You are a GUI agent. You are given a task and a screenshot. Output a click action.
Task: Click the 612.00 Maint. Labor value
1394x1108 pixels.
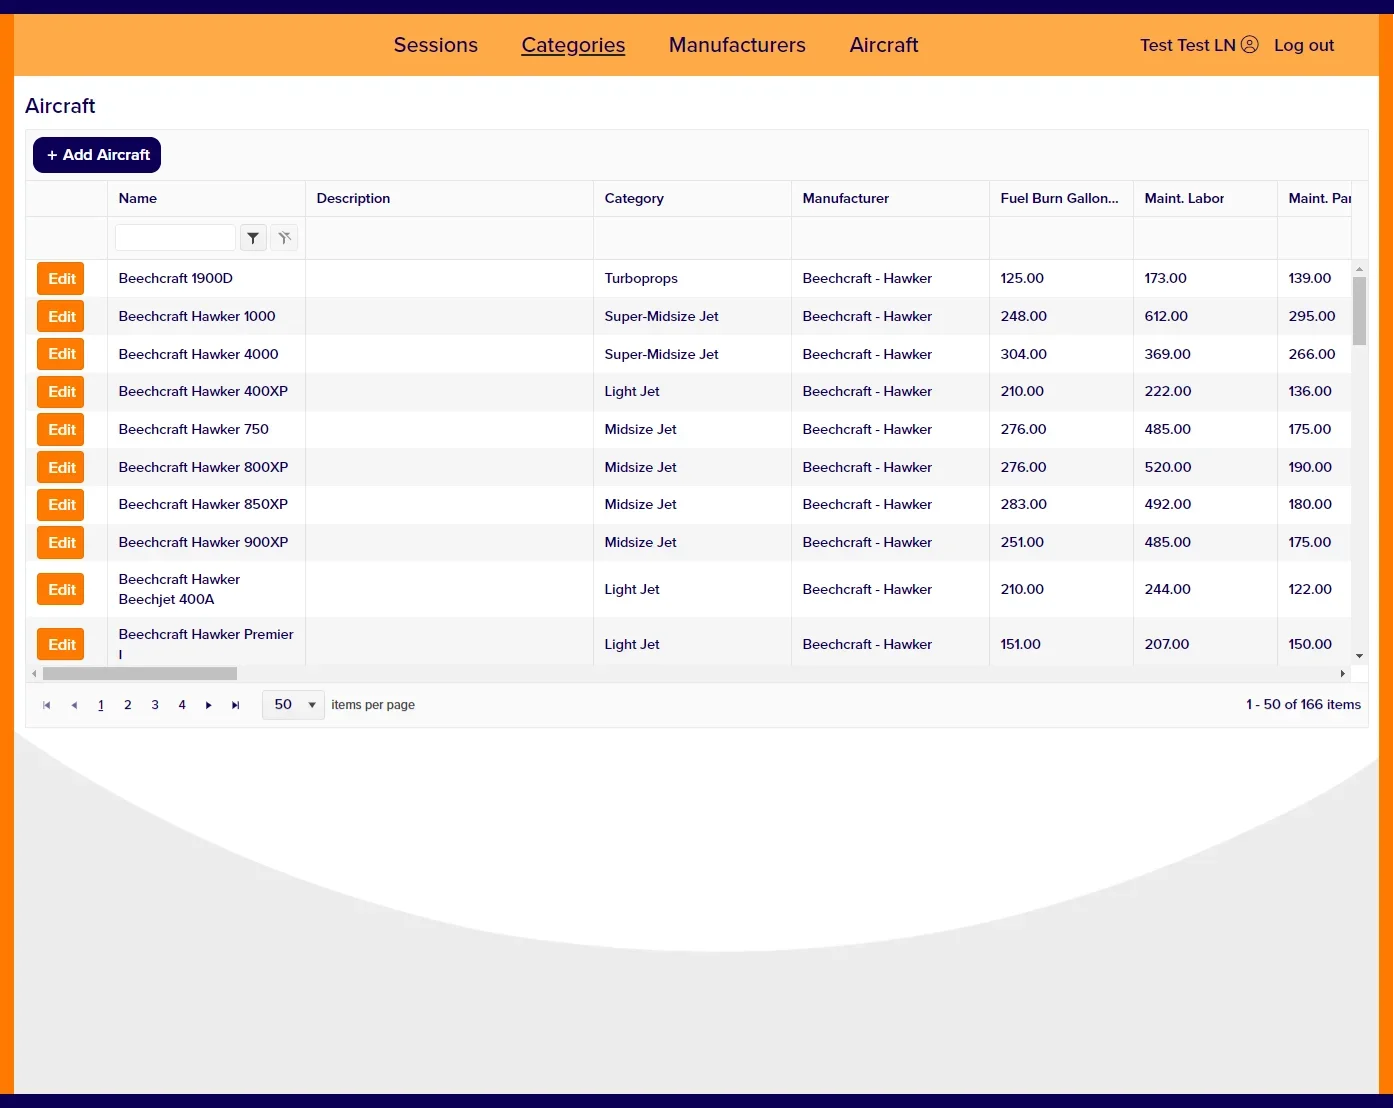(1166, 317)
